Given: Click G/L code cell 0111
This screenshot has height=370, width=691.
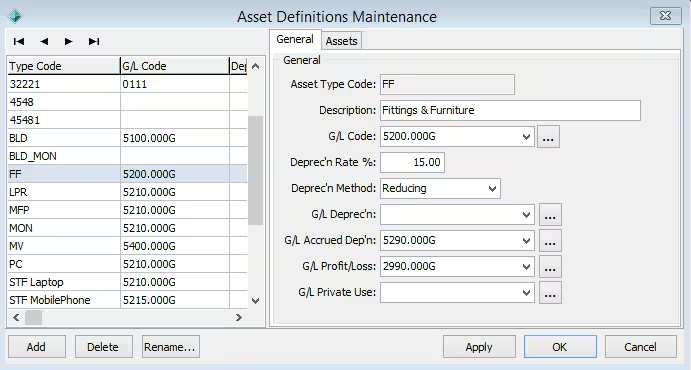Looking at the screenshot, I should tap(175, 84).
